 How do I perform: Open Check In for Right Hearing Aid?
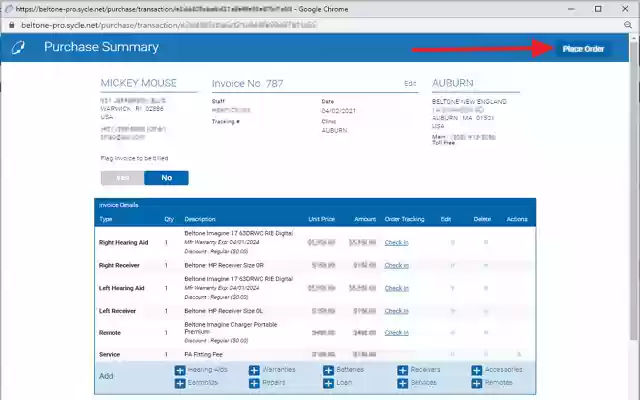(x=396, y=242)
